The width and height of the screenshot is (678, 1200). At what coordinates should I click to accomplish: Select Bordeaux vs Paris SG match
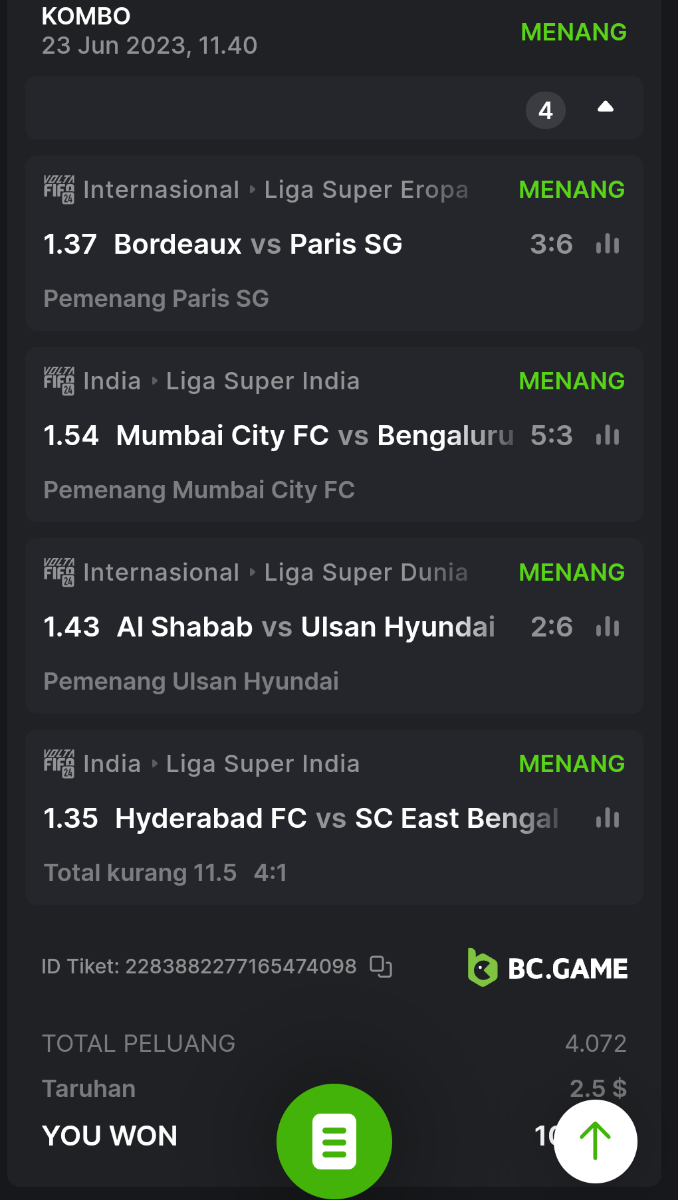pos(258,244)
